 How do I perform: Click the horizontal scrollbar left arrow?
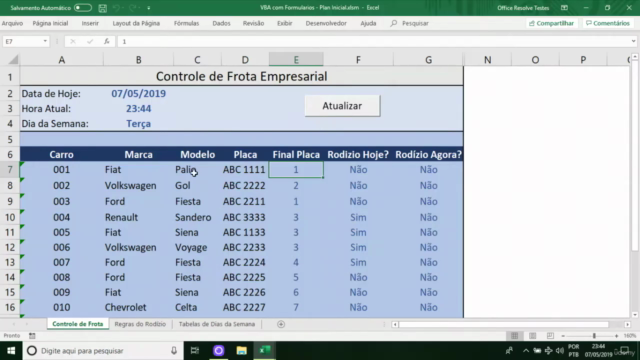(395, 324)
